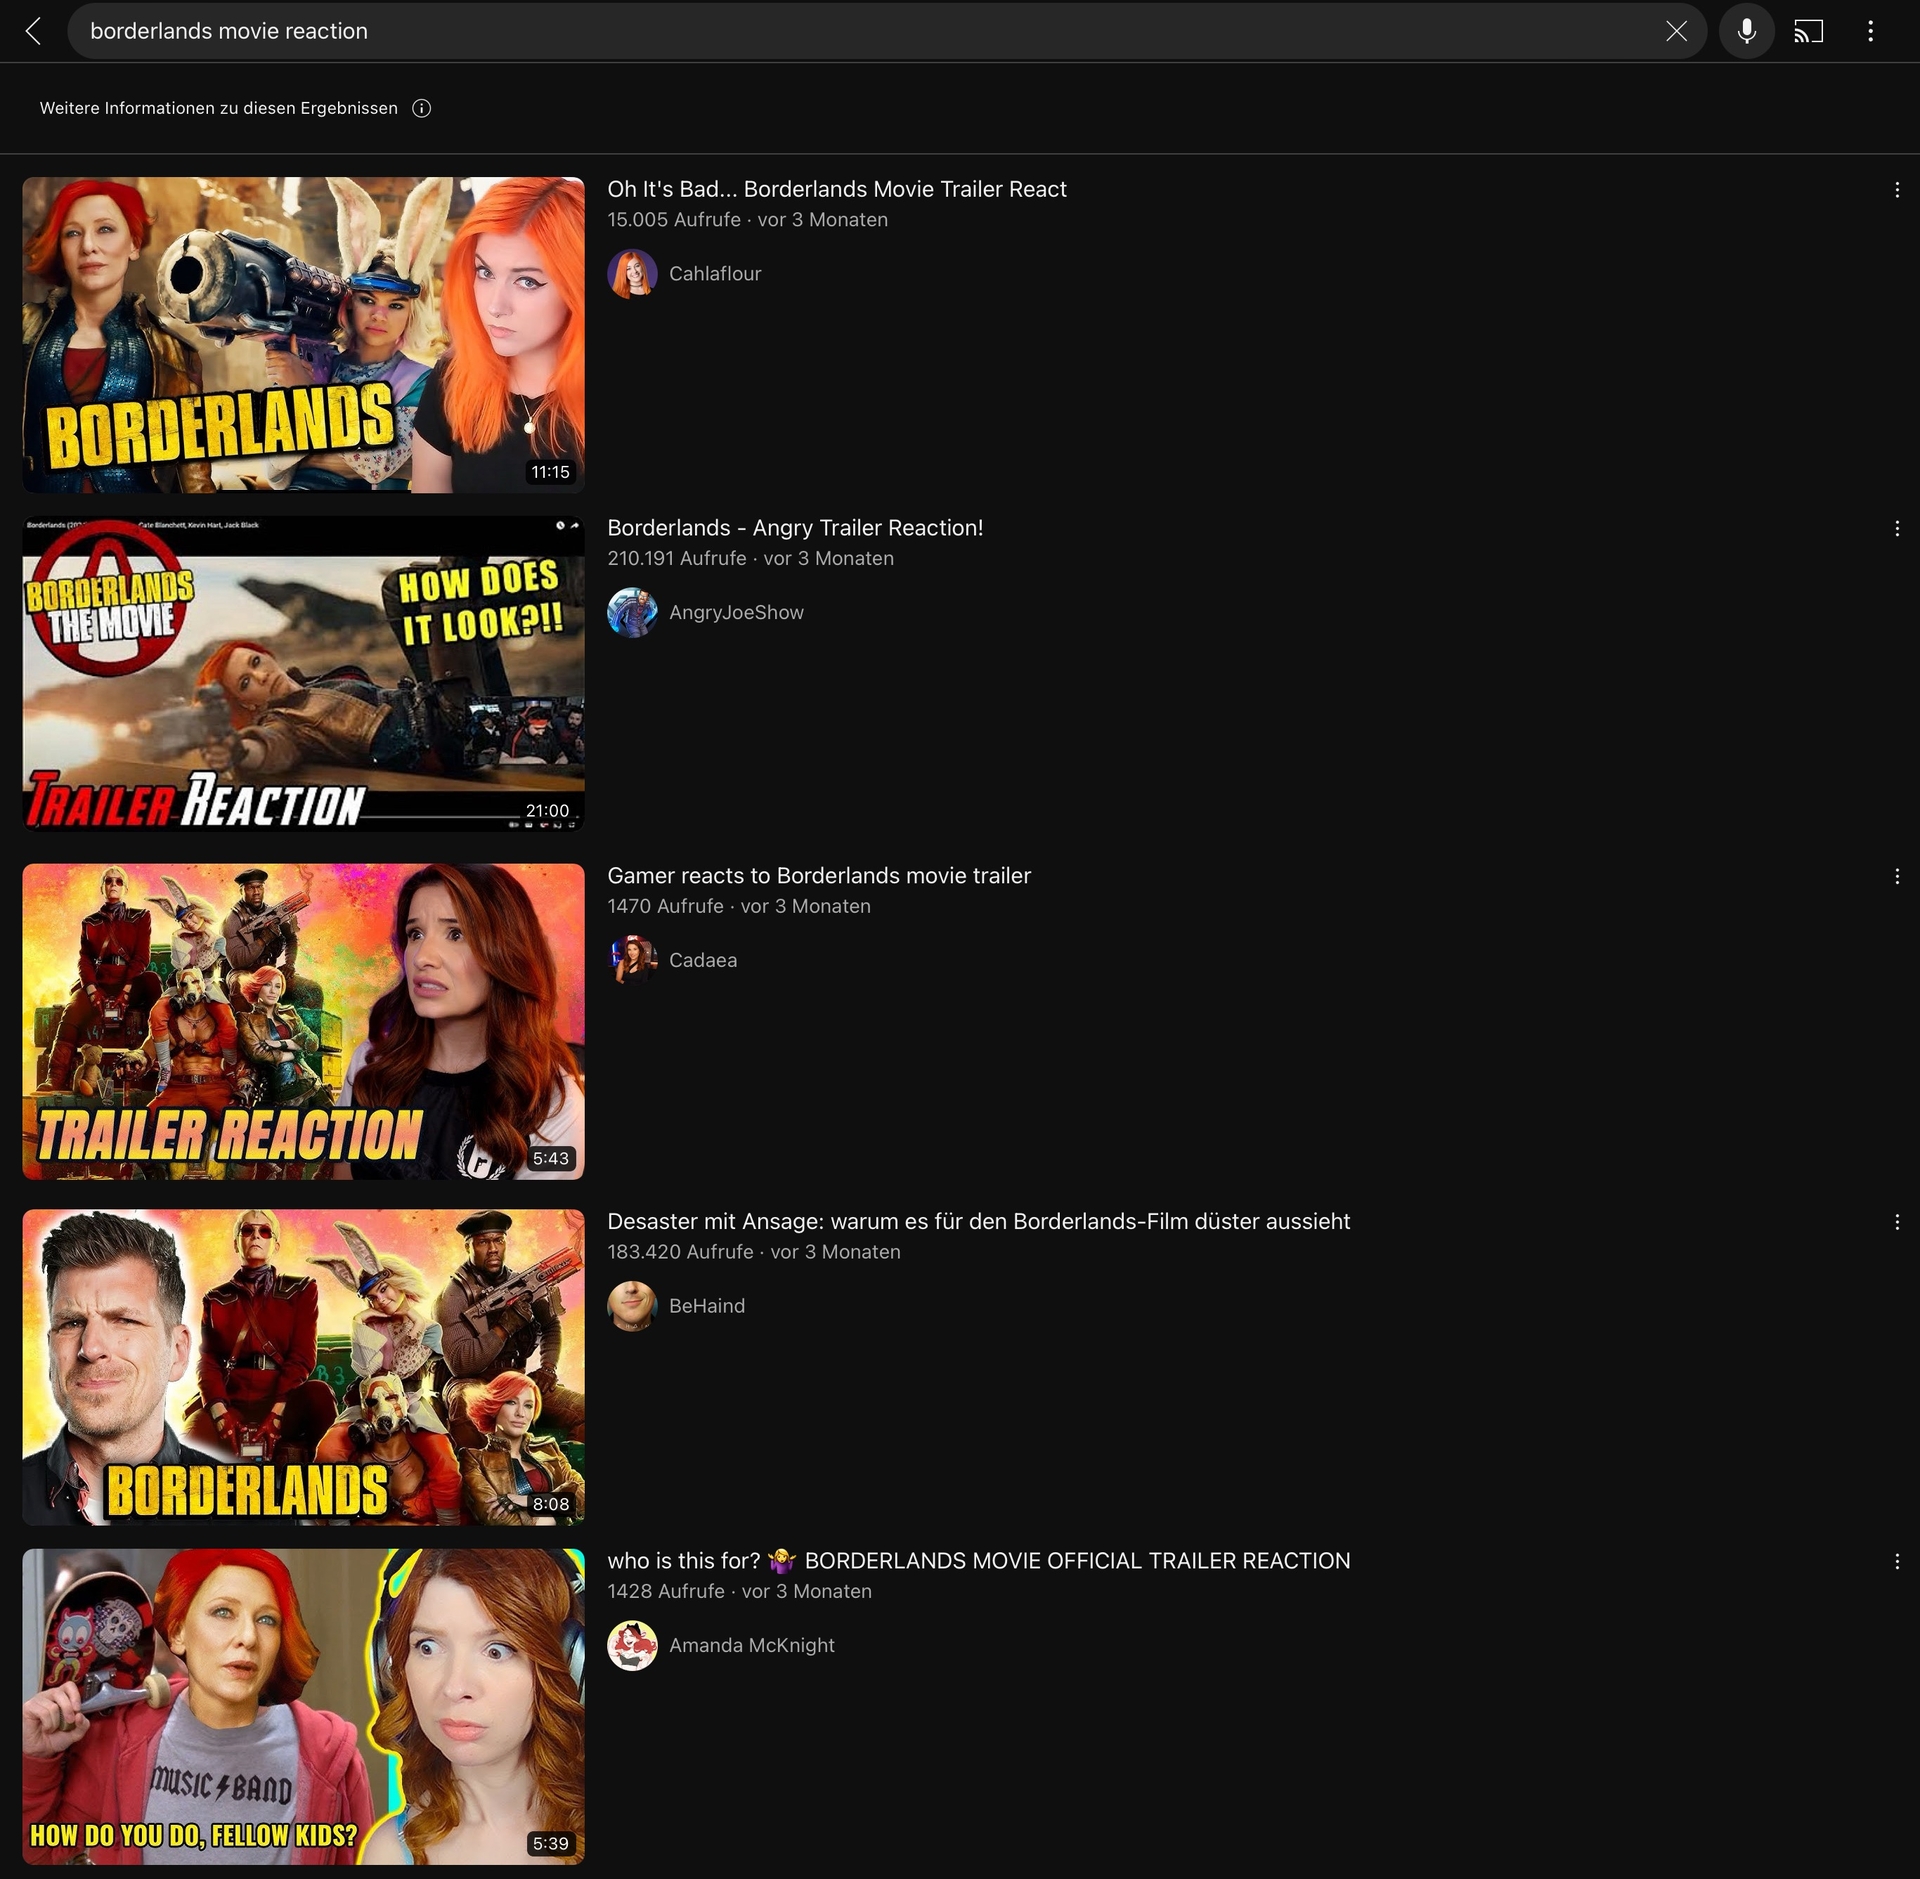
Task: Open the Cahlaflour video options menu
Action: (x=1896, y=190)
